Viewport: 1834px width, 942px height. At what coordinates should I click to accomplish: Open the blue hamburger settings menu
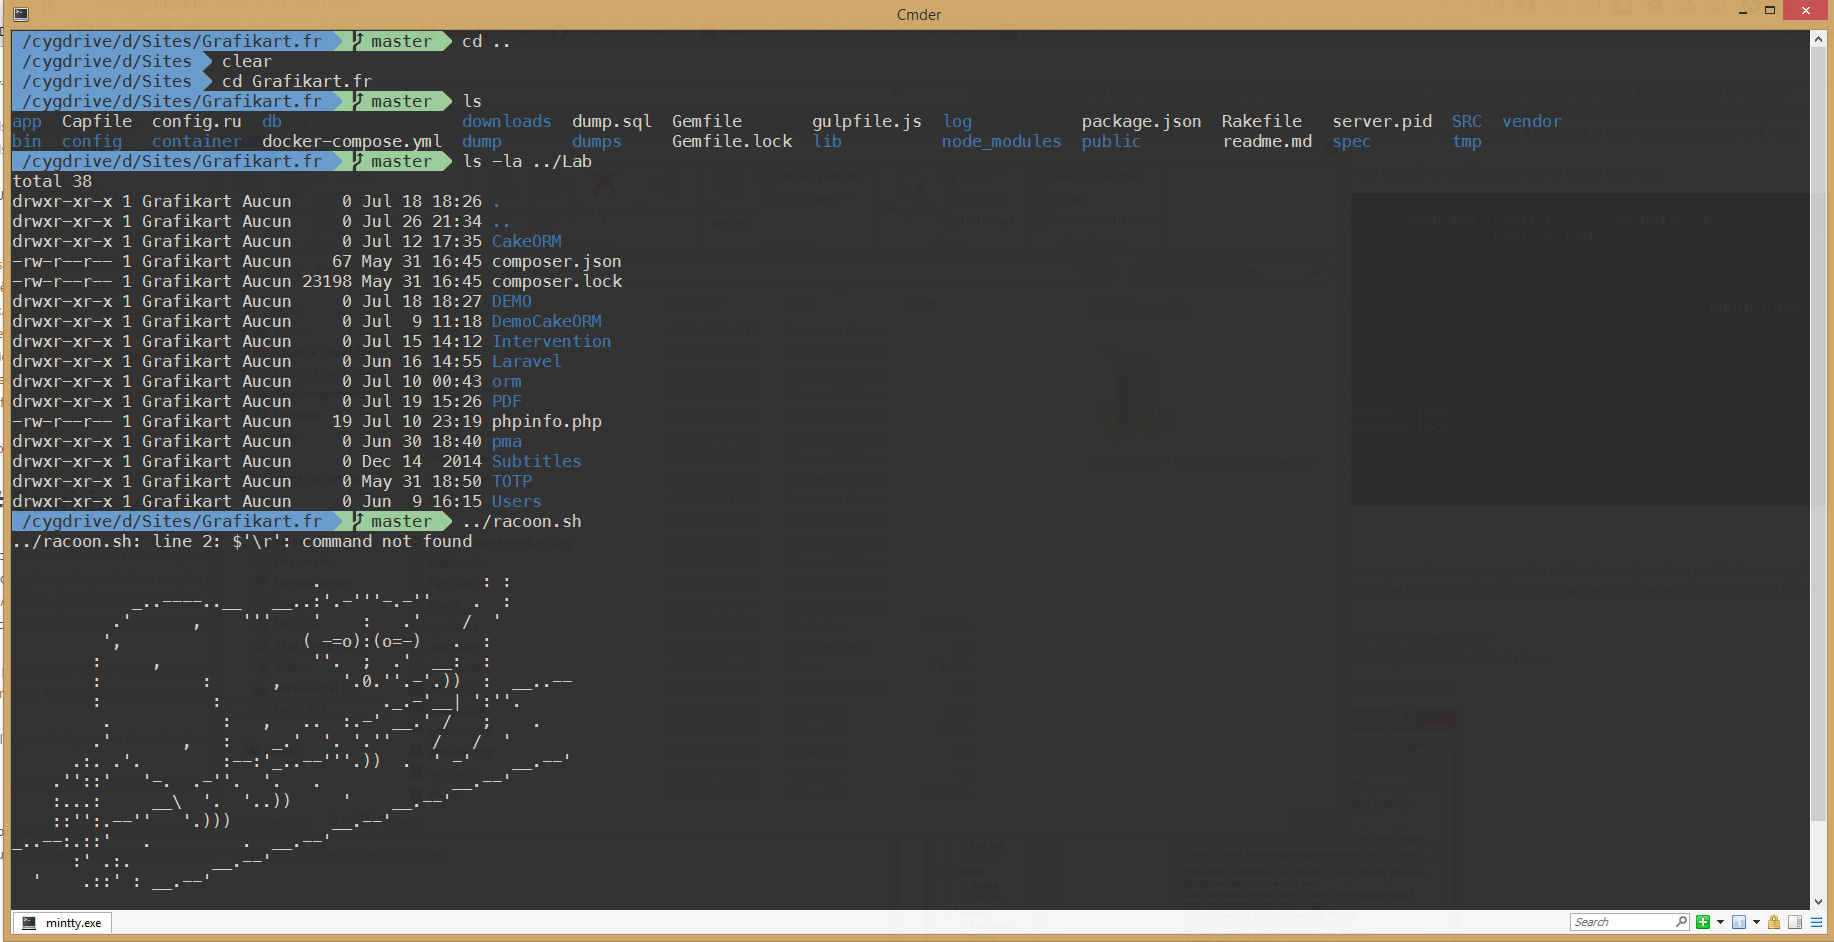tap(1816, 922)
